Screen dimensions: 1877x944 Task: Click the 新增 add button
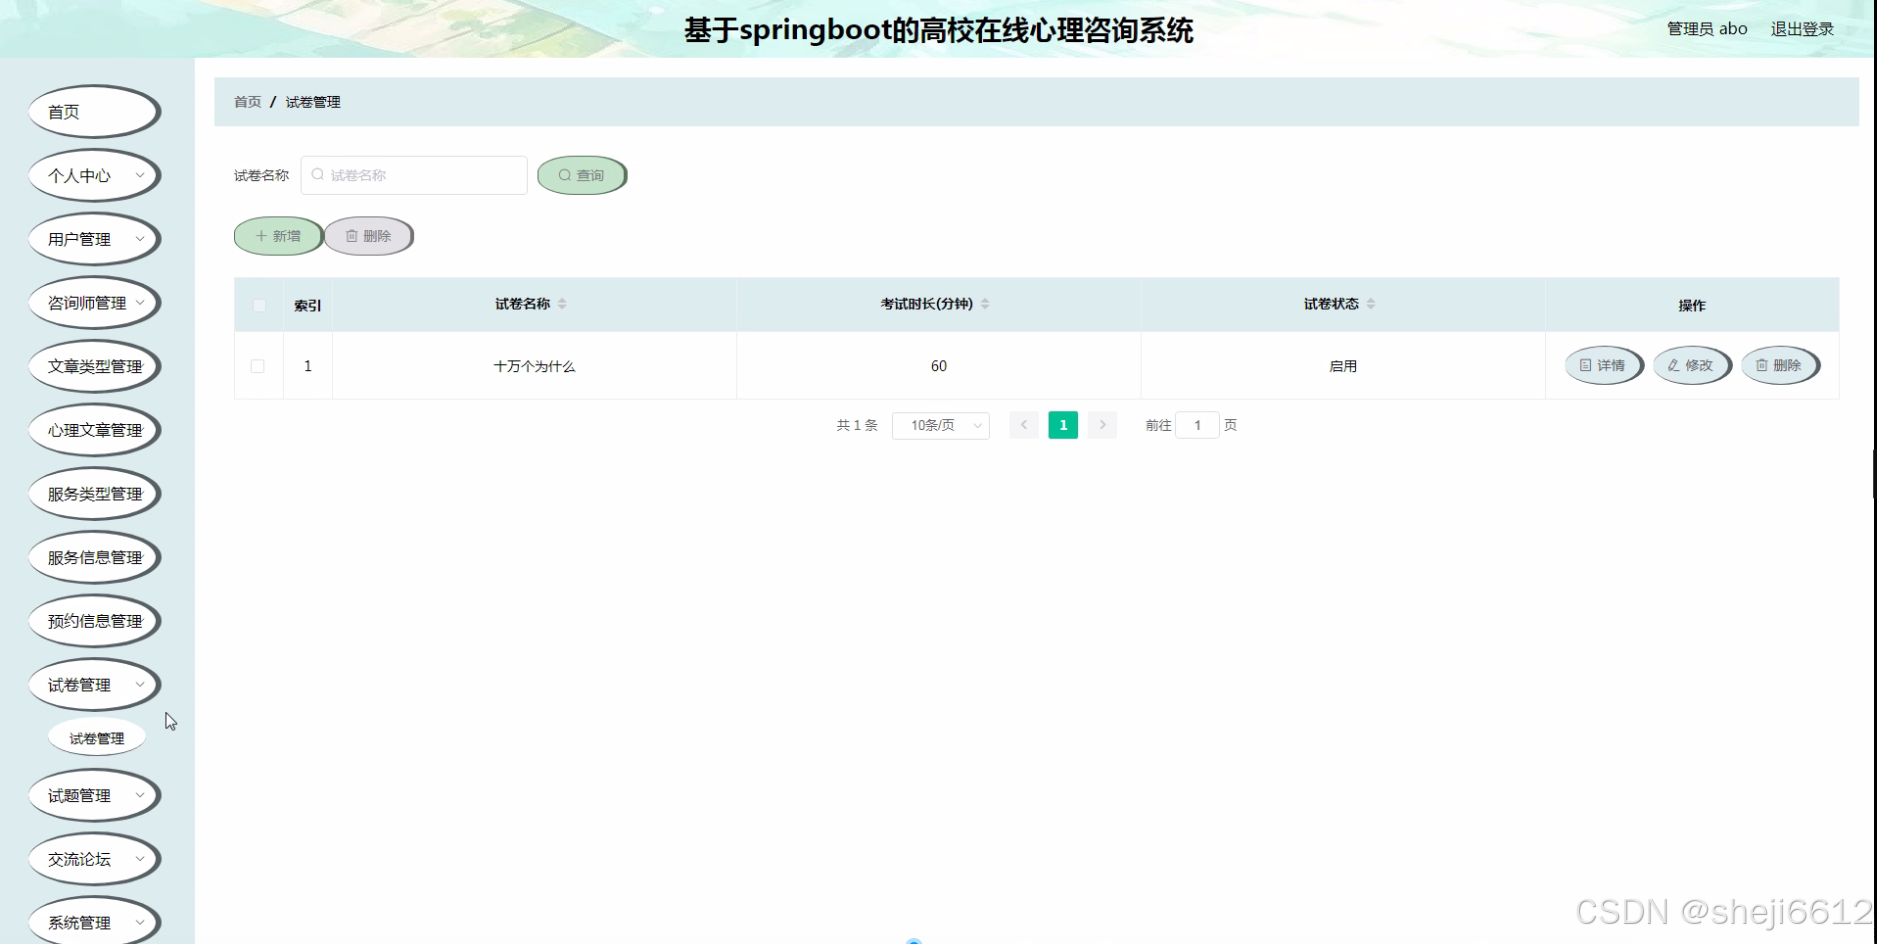278,236
